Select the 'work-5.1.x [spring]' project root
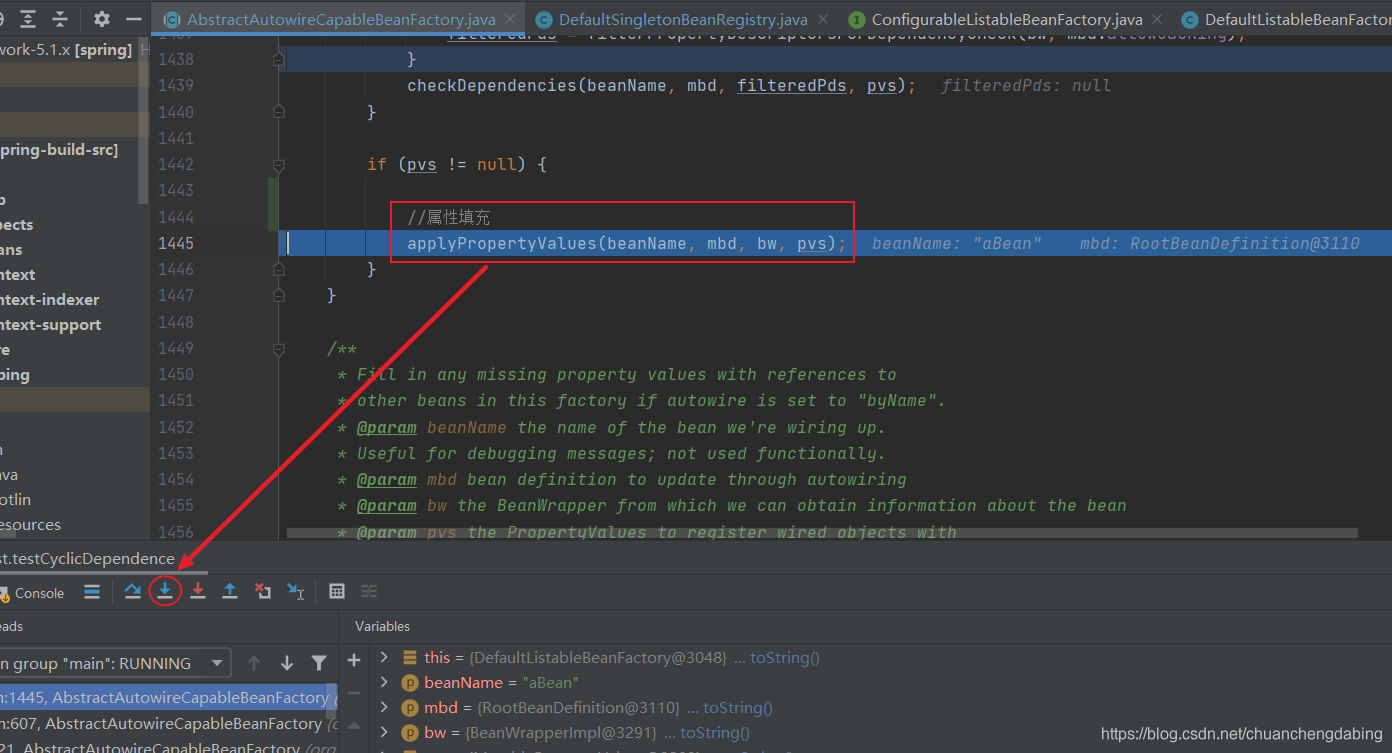1392x753 pixels. click(x=66, y=50)
